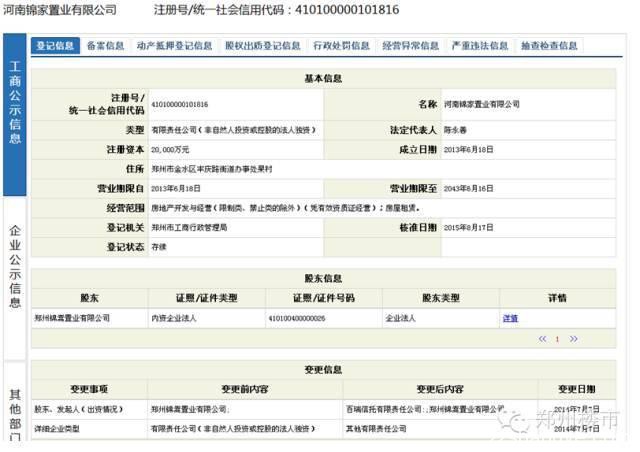Click 登记机关 value 郑州市工商行政管理局

point(189,227)
